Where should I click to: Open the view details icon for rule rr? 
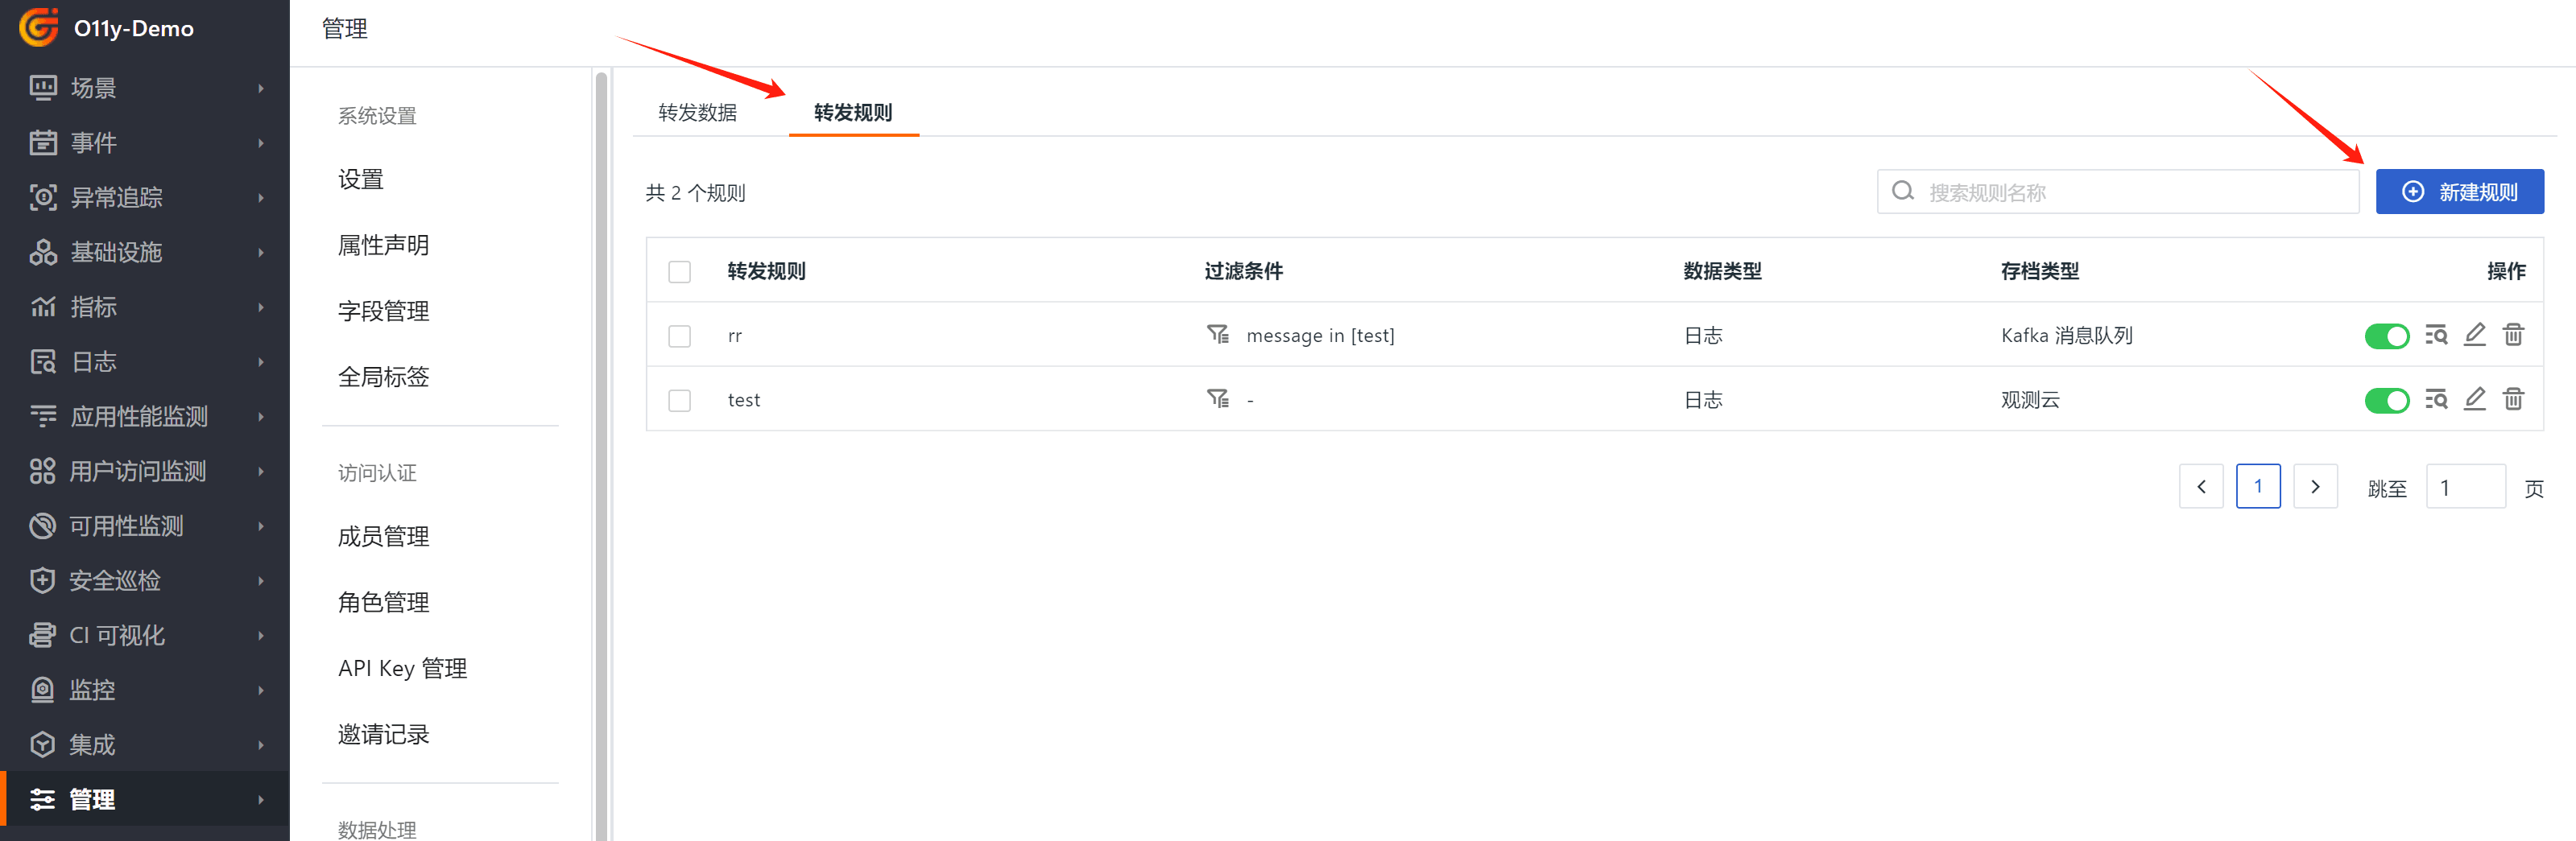(x=2435, y=335)
